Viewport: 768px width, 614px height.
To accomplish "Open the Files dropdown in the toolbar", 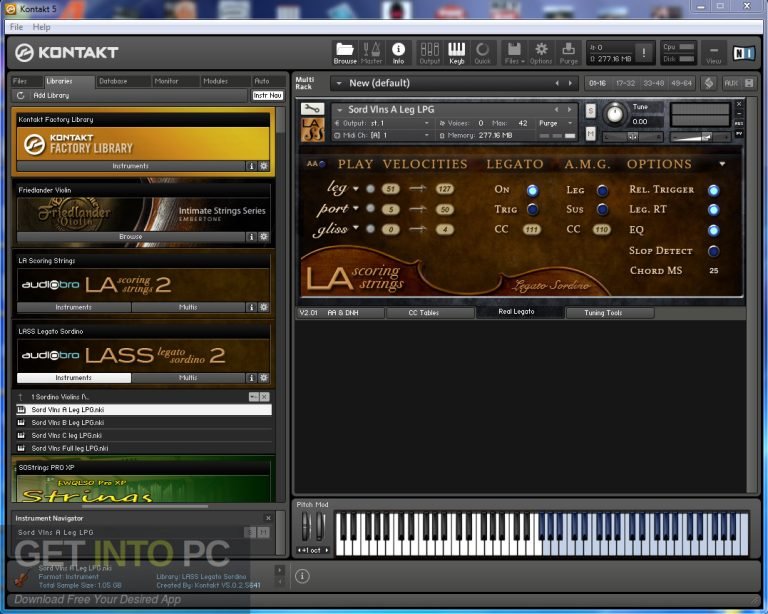I will (x=513, y=51).
